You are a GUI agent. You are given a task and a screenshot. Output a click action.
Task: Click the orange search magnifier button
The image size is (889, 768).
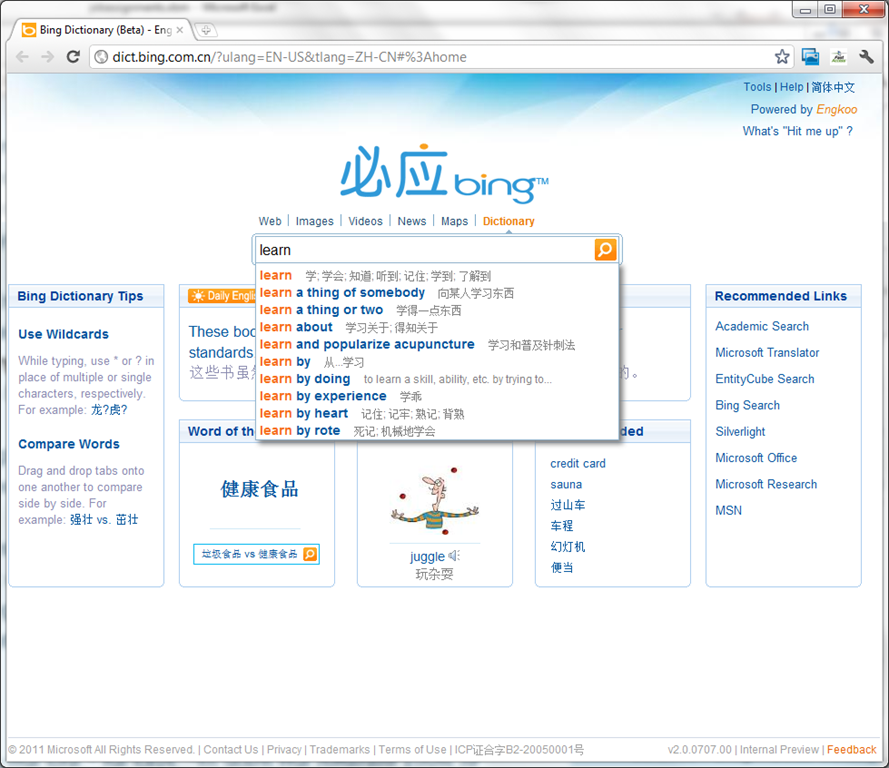(605, 250)
